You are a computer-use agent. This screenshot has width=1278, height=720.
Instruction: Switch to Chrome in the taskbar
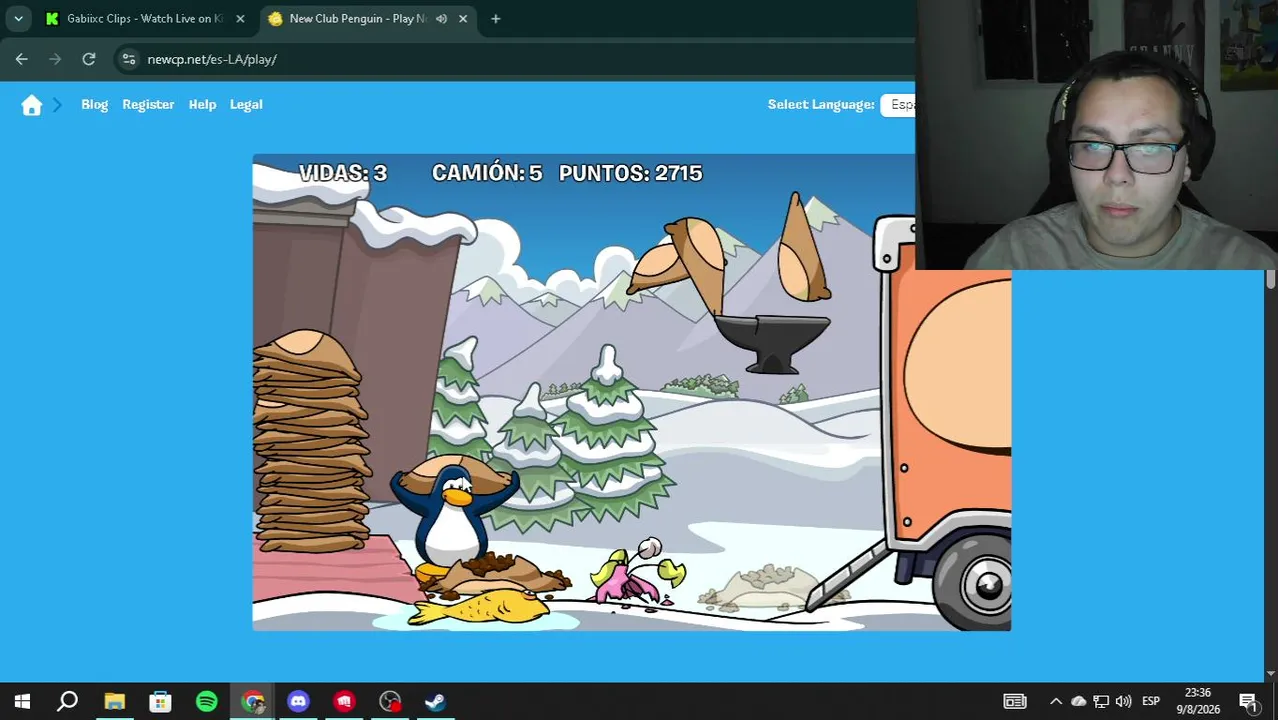[x=252, y=701]
